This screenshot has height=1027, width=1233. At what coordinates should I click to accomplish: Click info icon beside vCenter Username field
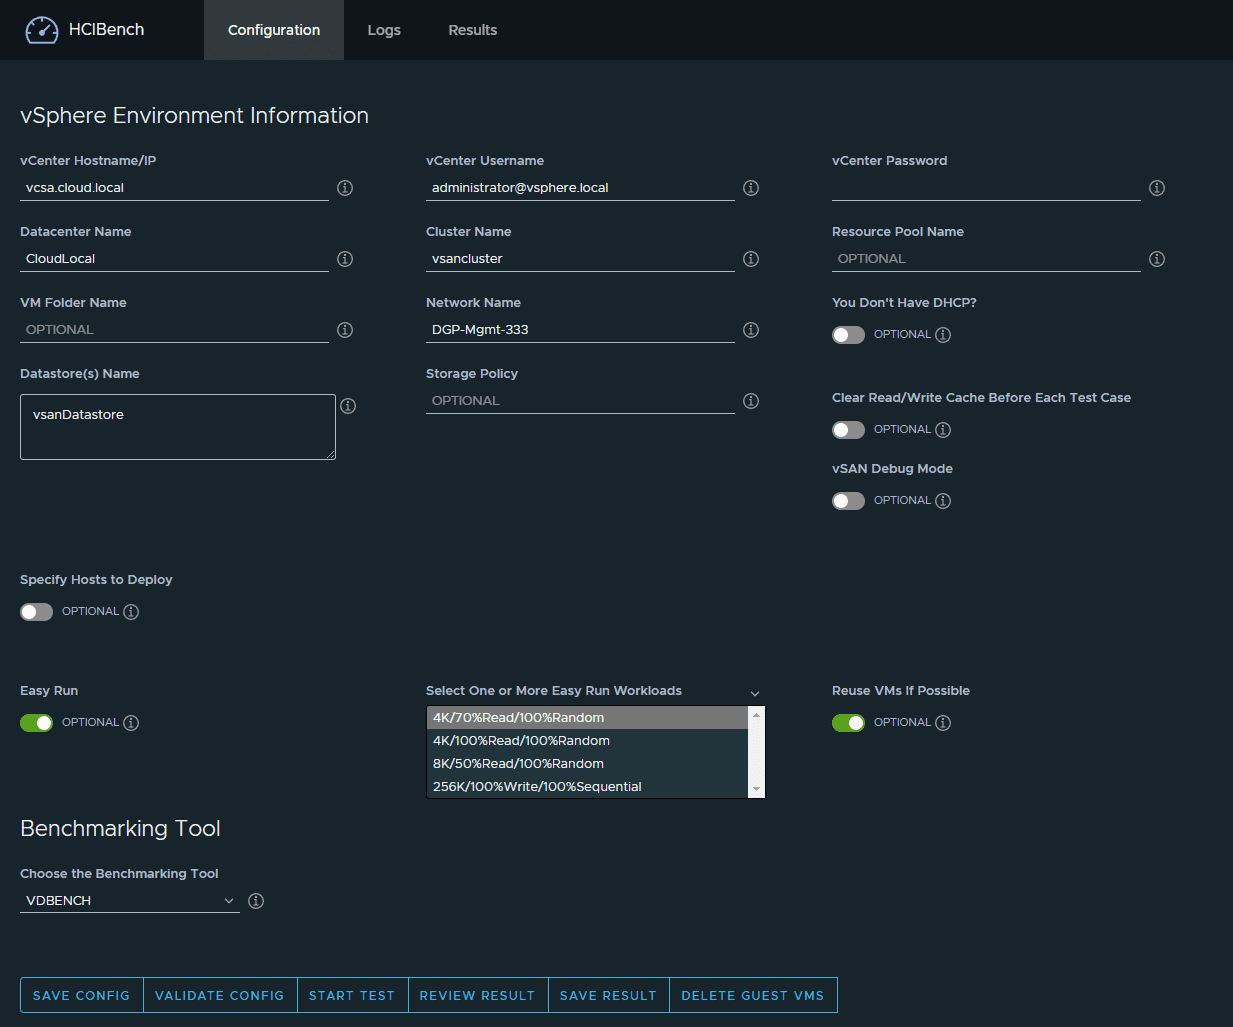(x=751, y=188)
